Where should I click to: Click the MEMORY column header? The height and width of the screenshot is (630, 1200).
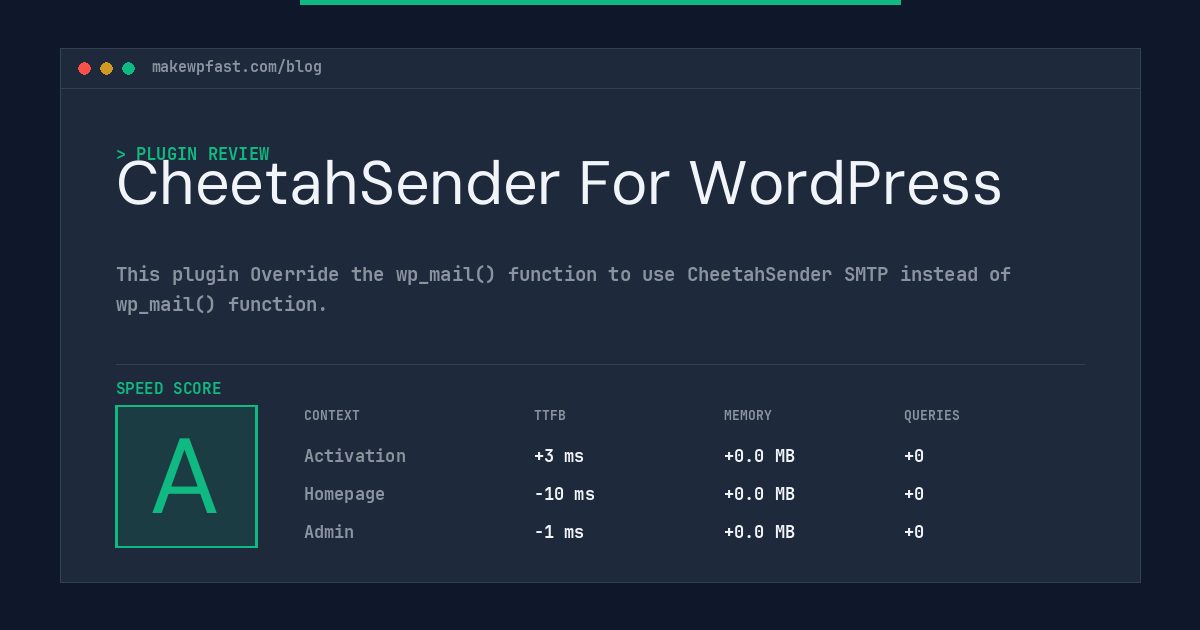pyautogui.click(x=748, y=416)
